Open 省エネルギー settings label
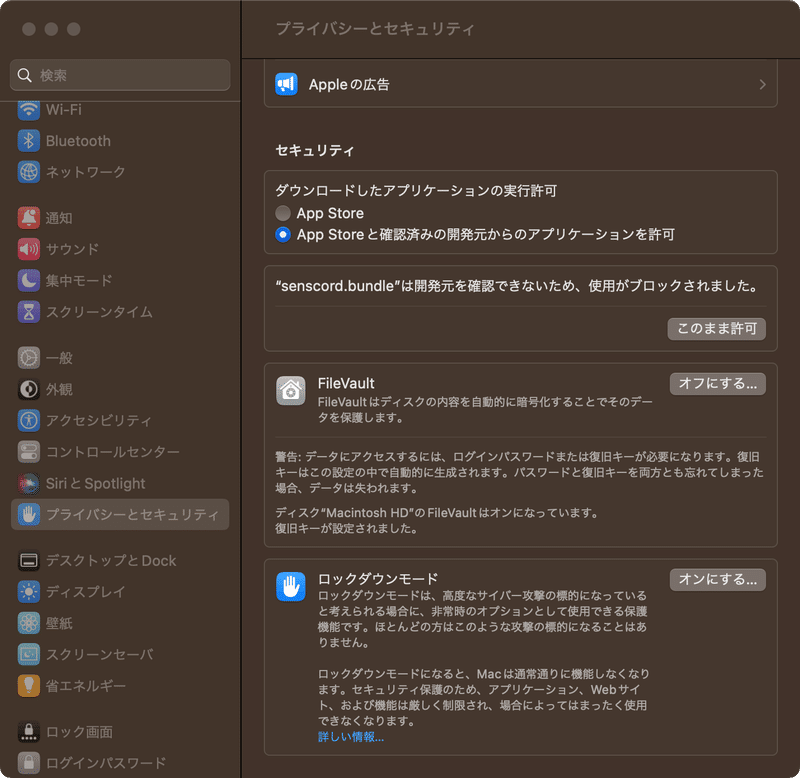This screenshot has height=778, width=800. click(x=86, y=686)
